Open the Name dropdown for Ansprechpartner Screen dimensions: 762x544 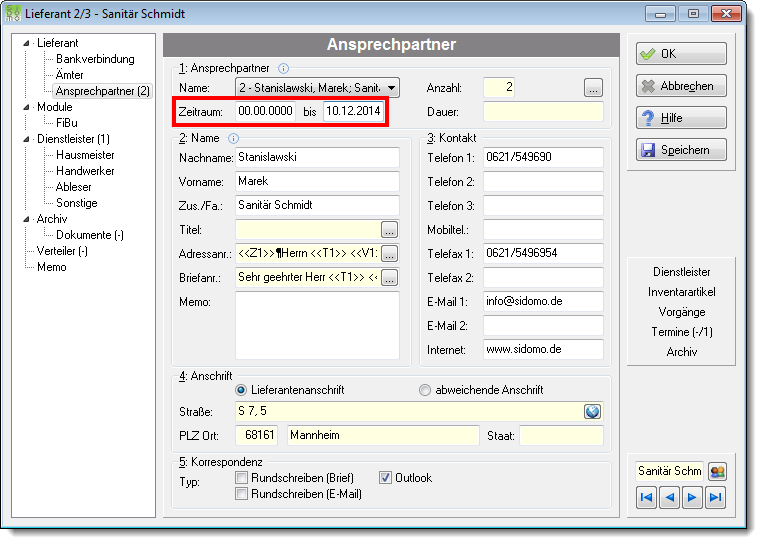391,88
